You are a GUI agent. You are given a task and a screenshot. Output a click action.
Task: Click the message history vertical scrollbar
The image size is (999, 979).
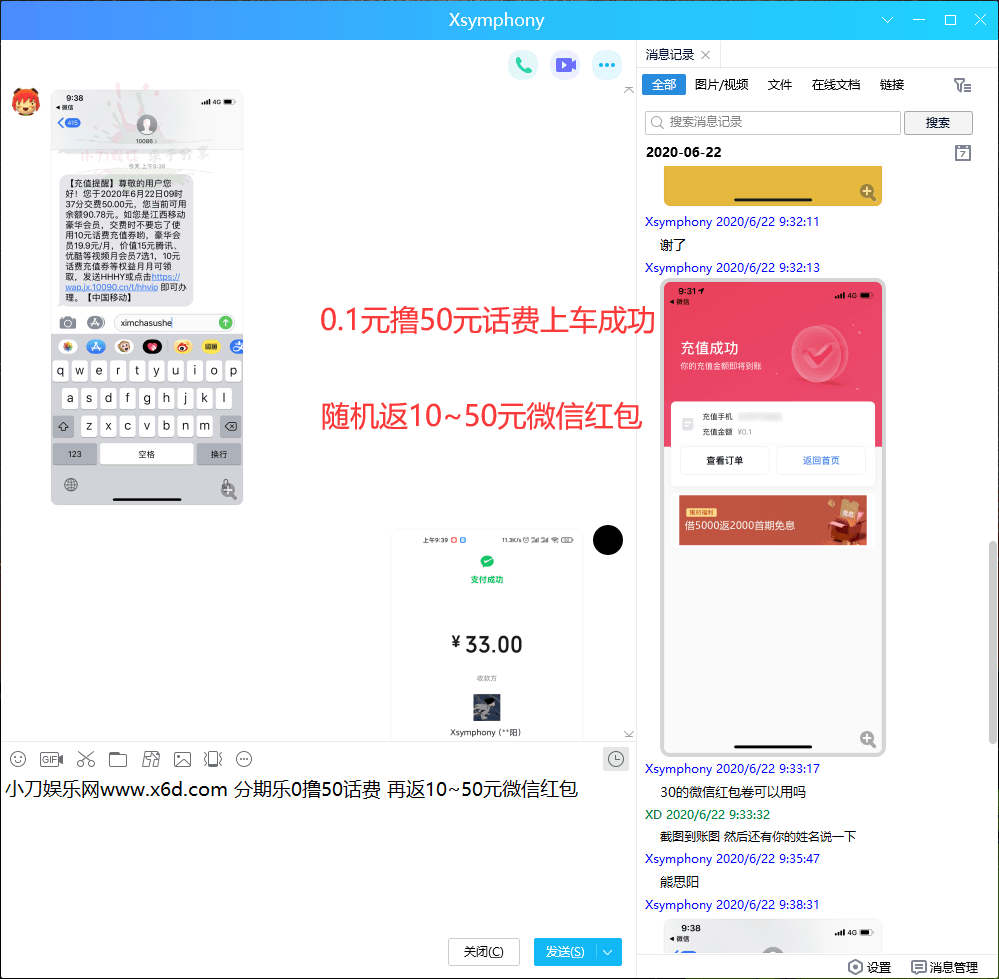coord(992,643)
